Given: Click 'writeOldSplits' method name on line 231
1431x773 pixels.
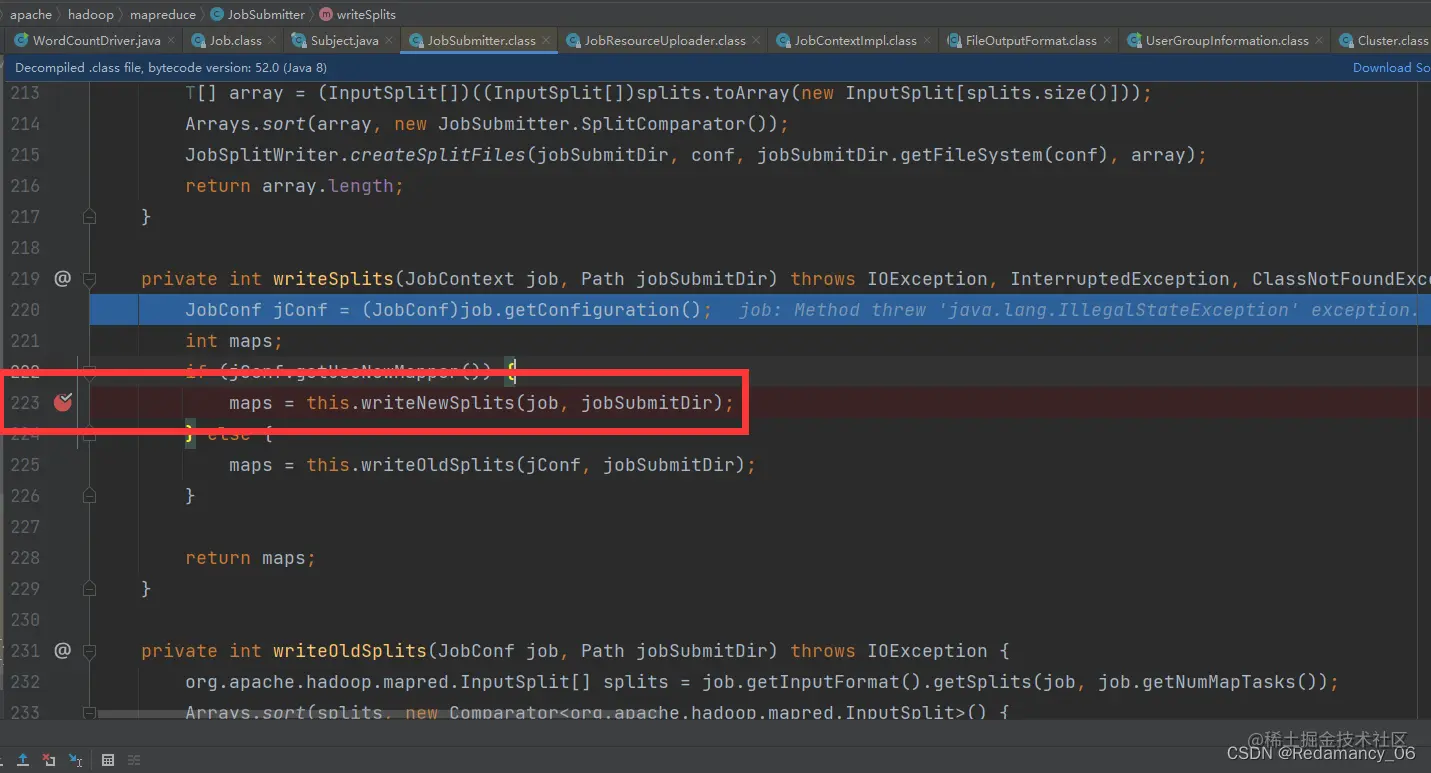Looking at the screenshot, I should [350, 651].
